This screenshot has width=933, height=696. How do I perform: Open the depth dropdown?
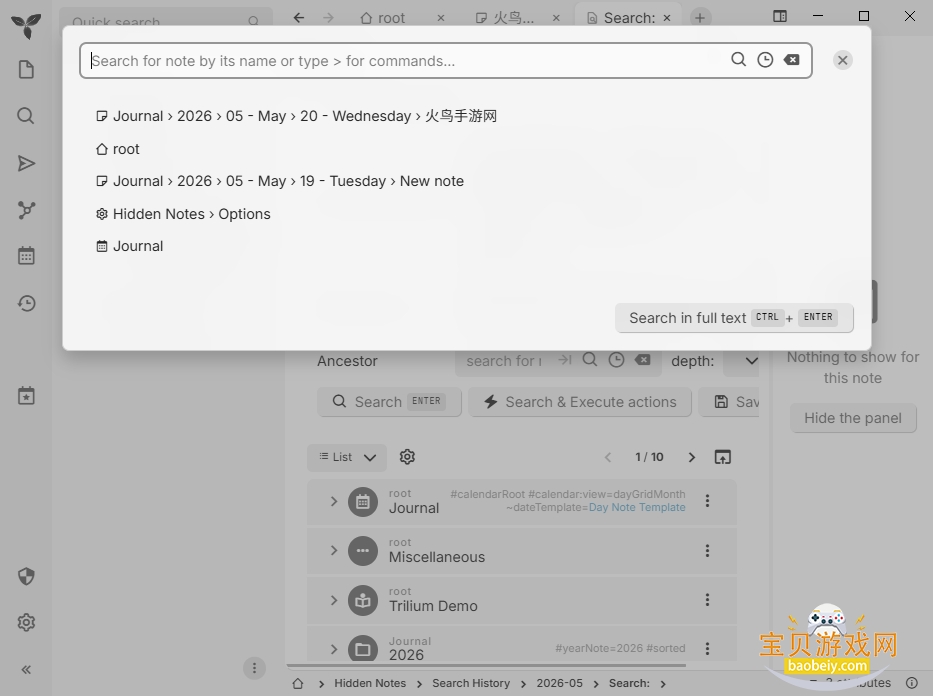tap(742, 361)
